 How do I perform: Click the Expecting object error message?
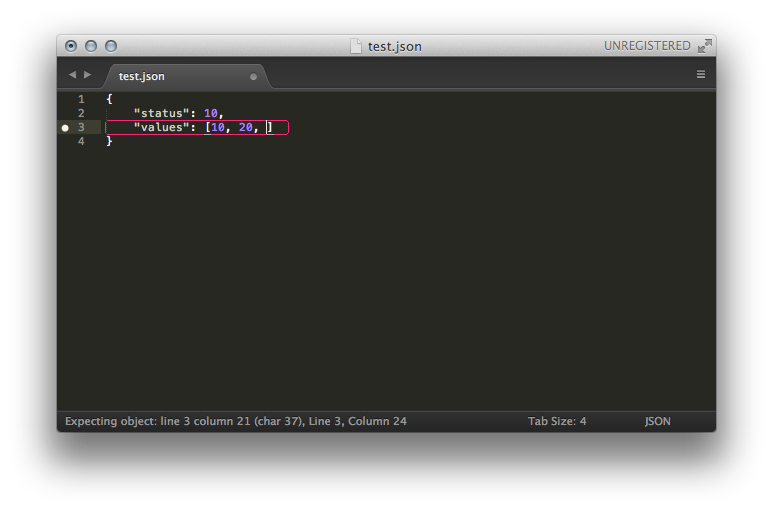pyautogui.click(x=236, y=421)
